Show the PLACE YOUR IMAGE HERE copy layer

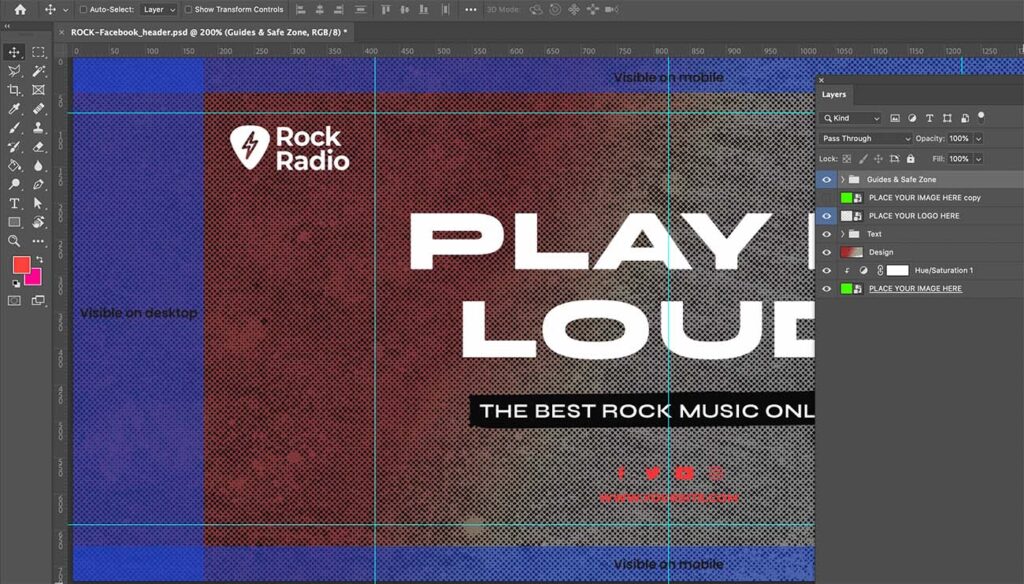pos(827,197)
